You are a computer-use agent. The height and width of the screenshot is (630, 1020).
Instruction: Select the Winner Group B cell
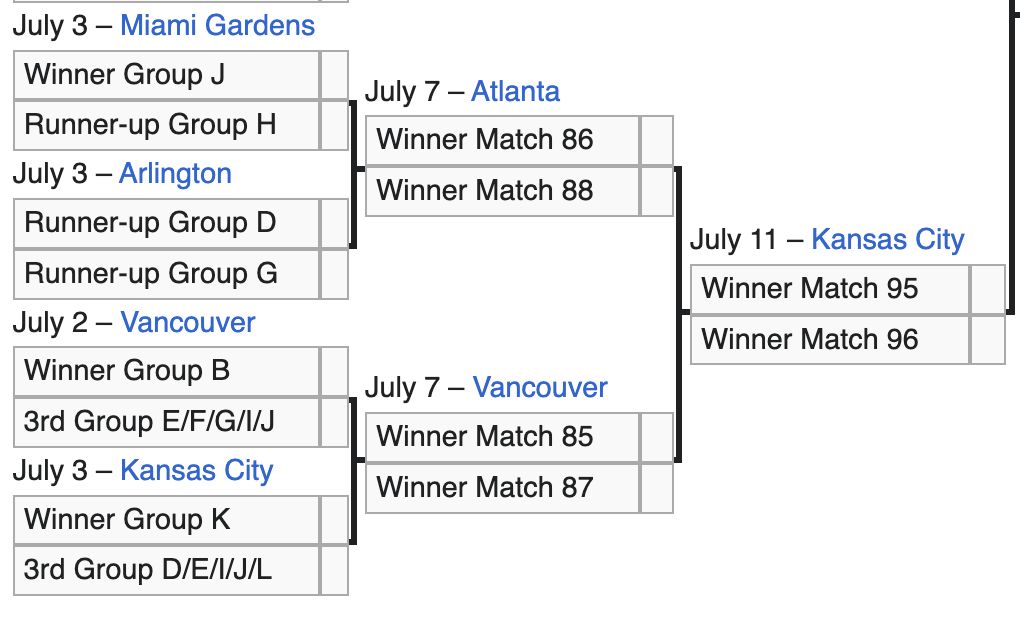click(x=167, y=371)
